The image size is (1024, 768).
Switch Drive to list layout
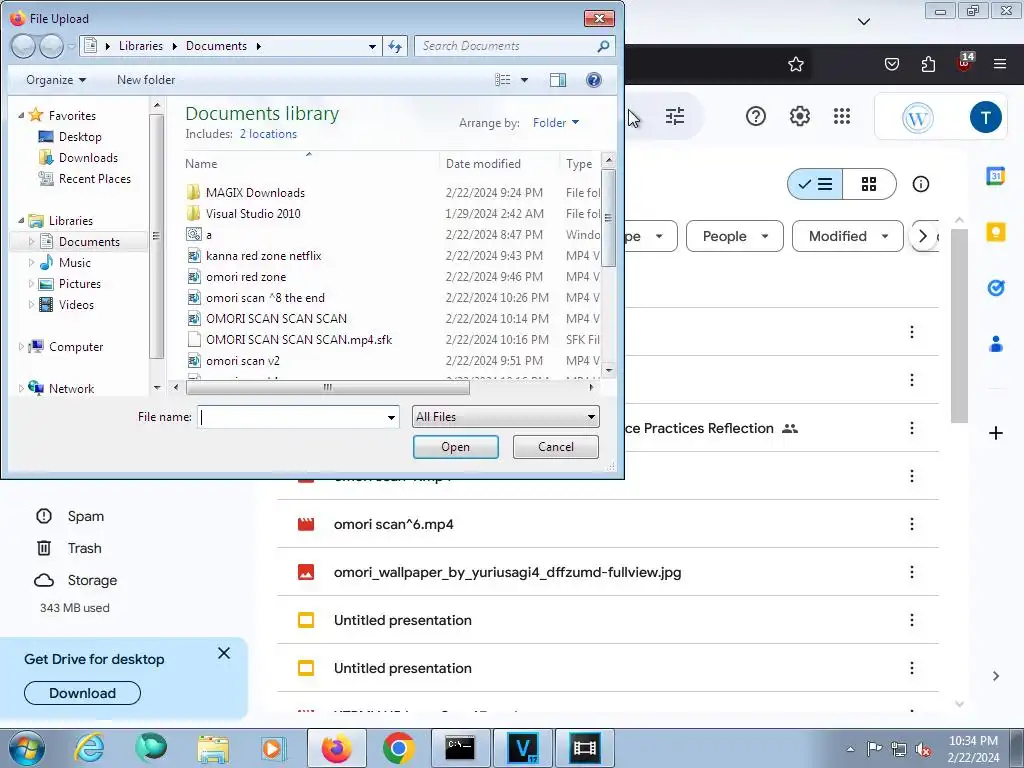(815, 184)
